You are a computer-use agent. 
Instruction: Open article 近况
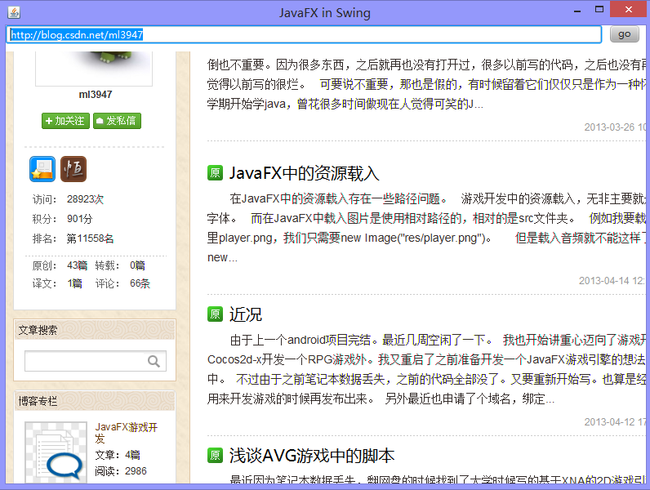[246, 315]
